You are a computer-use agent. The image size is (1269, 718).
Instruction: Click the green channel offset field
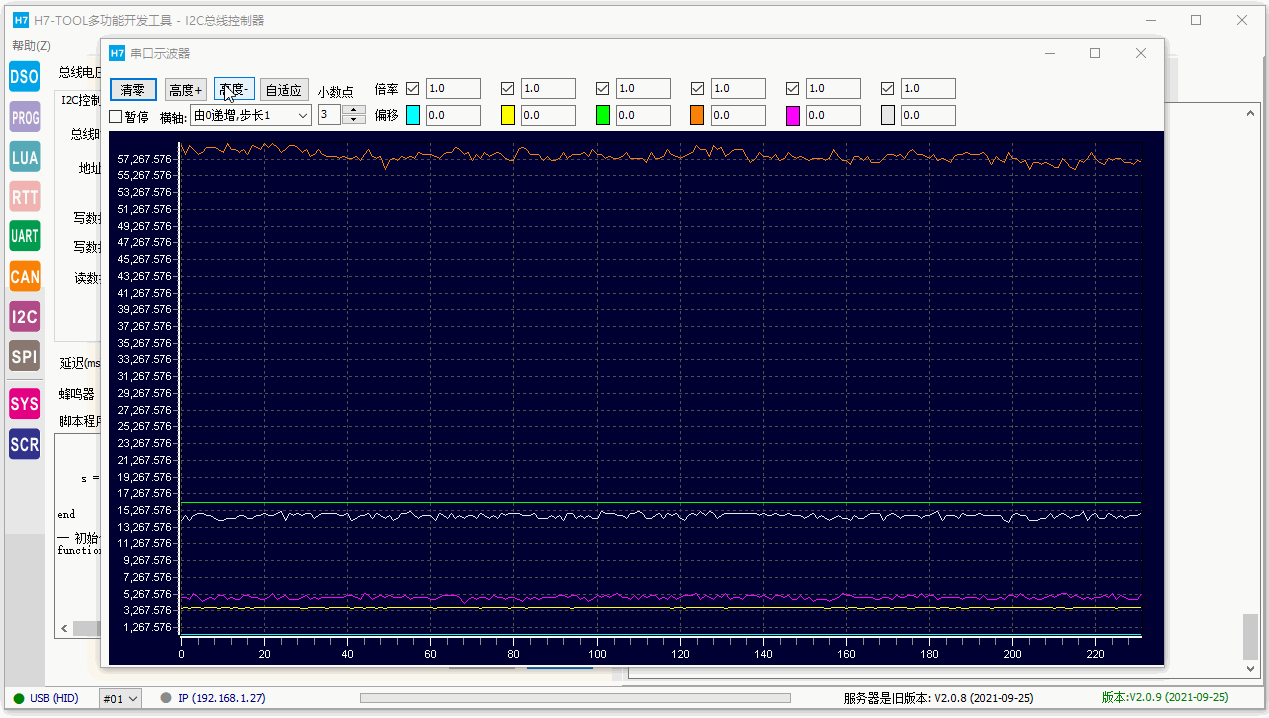[x=643, y=115]
